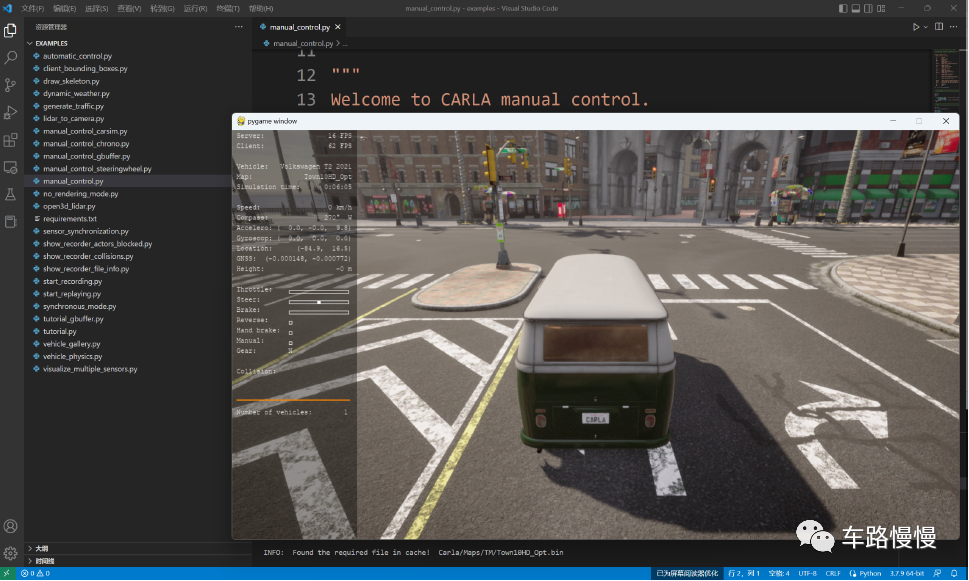
Task: Toggle the bottom panel layout icon
Action: (856, 9)
